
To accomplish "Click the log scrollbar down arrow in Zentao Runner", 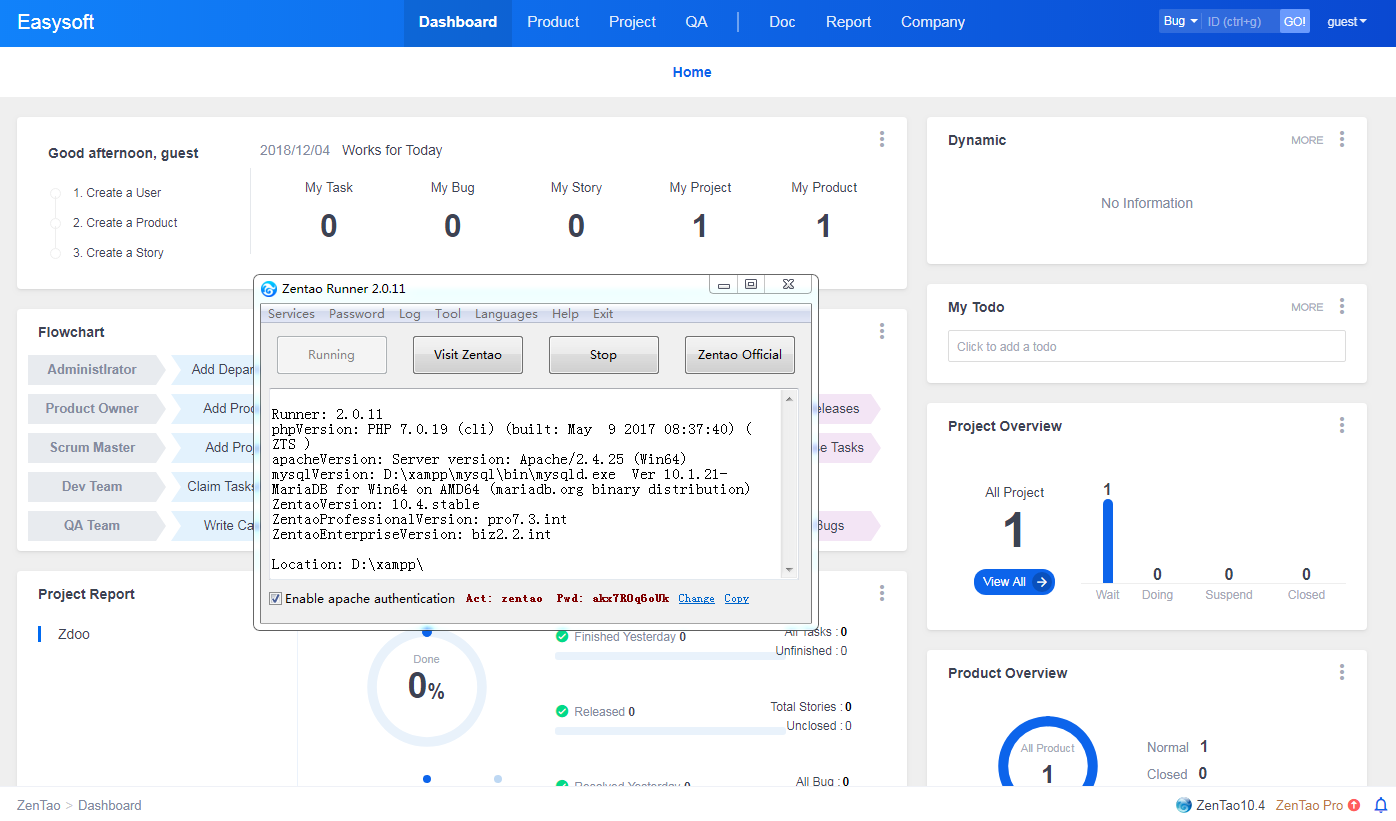I will tap(789, 569).
